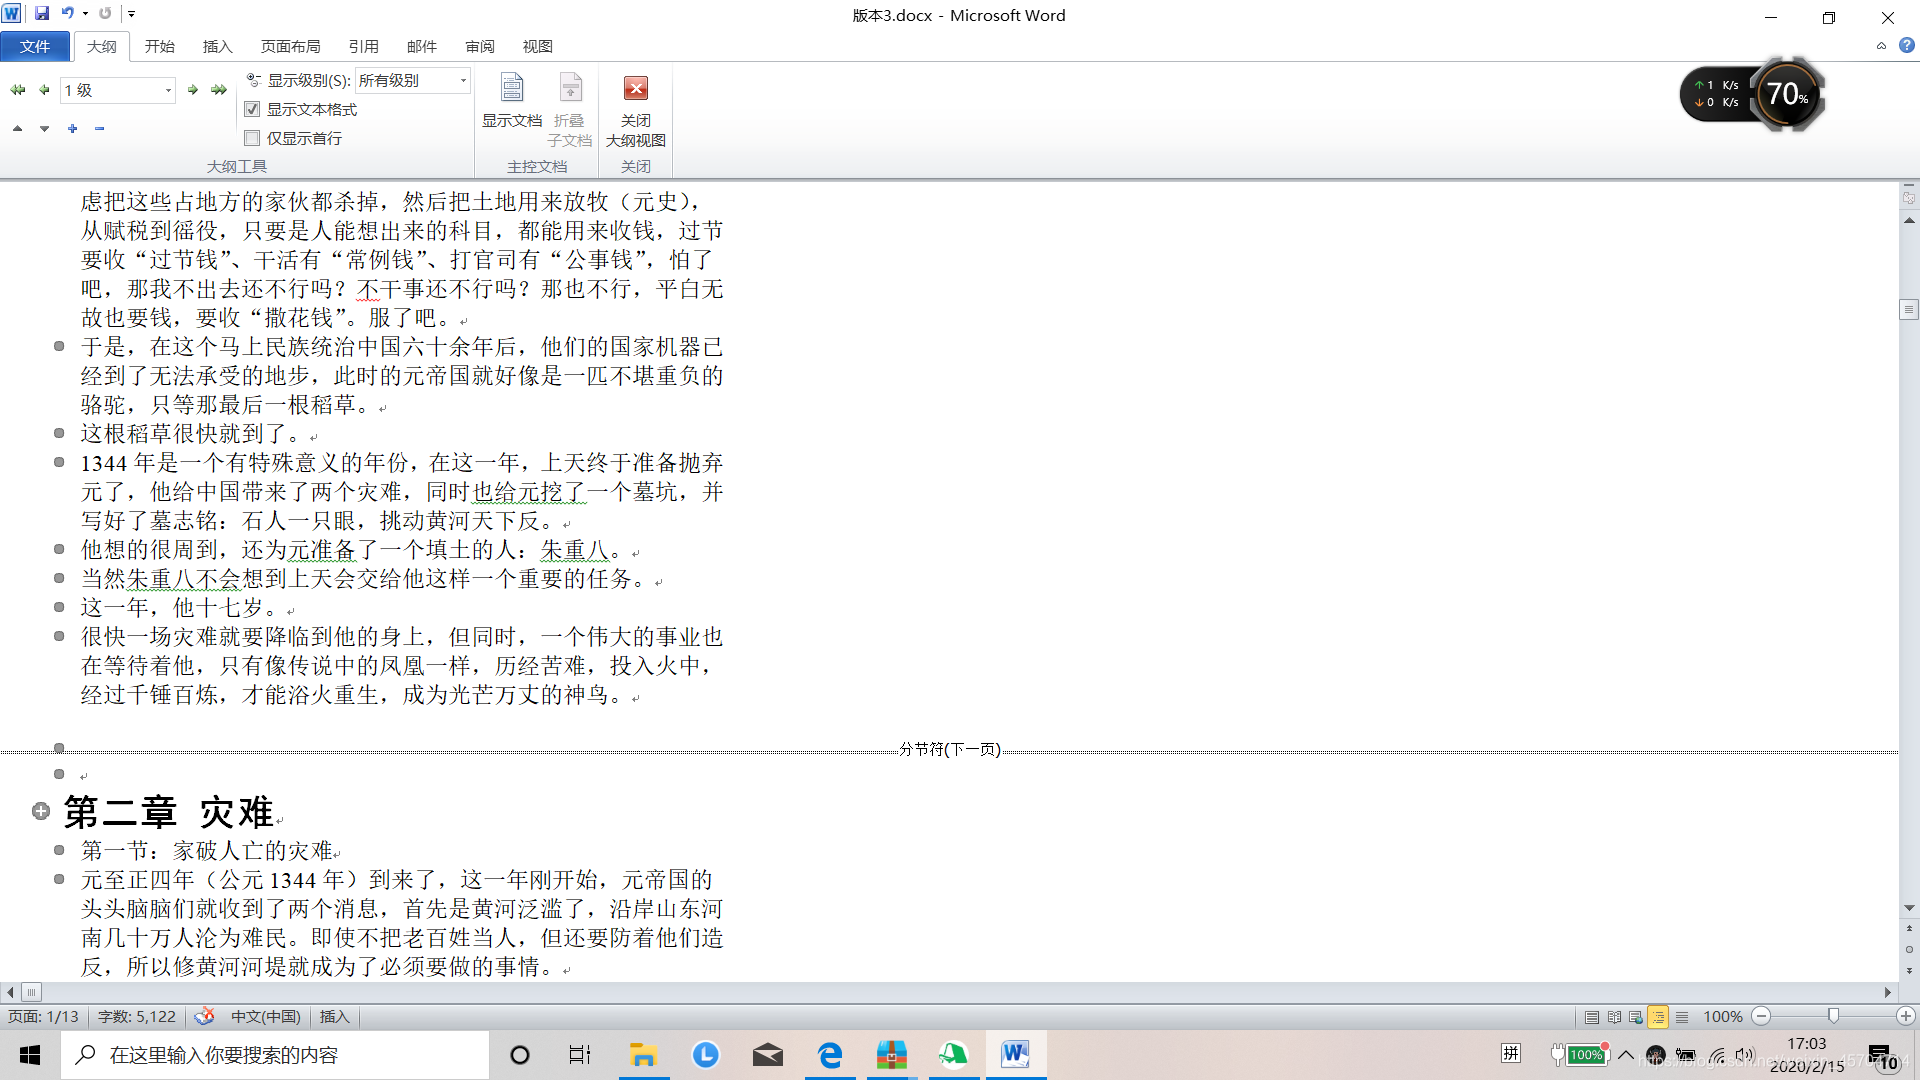Uncheck 显示文本格式 checkbox
The height and width of the screenshot is (1080, 1920).
click(252, 109)
